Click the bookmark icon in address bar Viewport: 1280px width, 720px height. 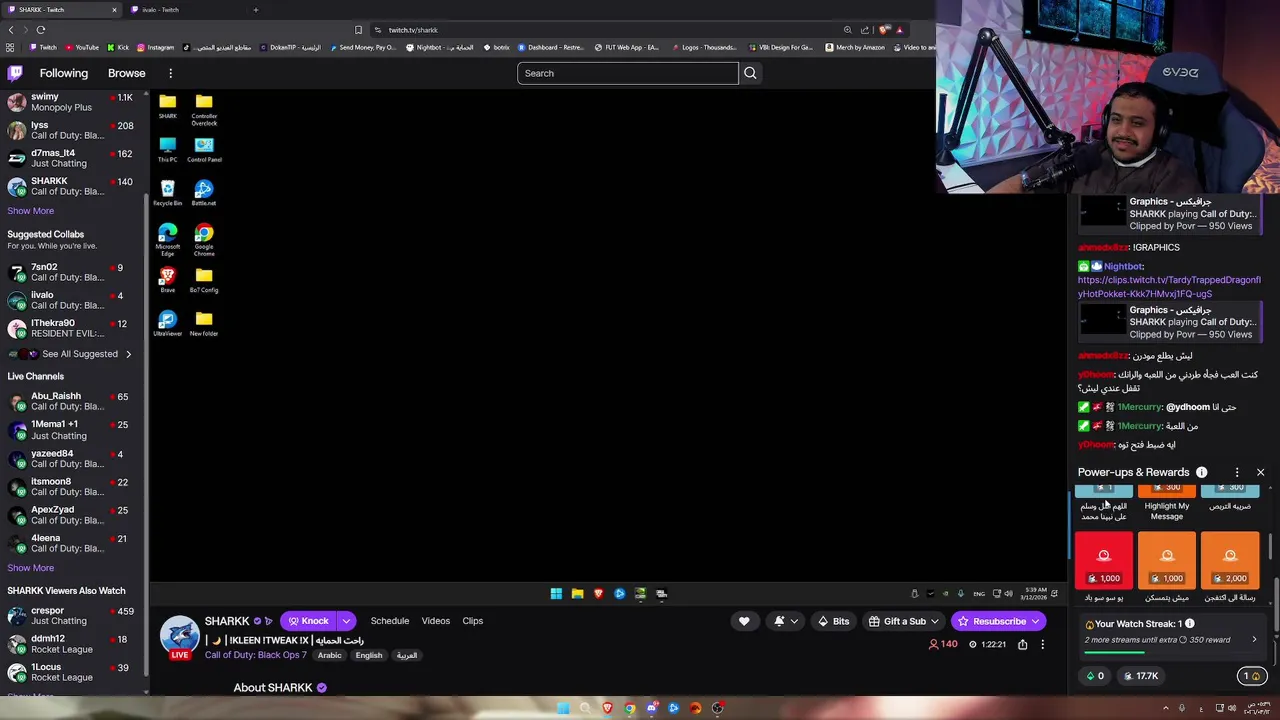tap(358, 30)
